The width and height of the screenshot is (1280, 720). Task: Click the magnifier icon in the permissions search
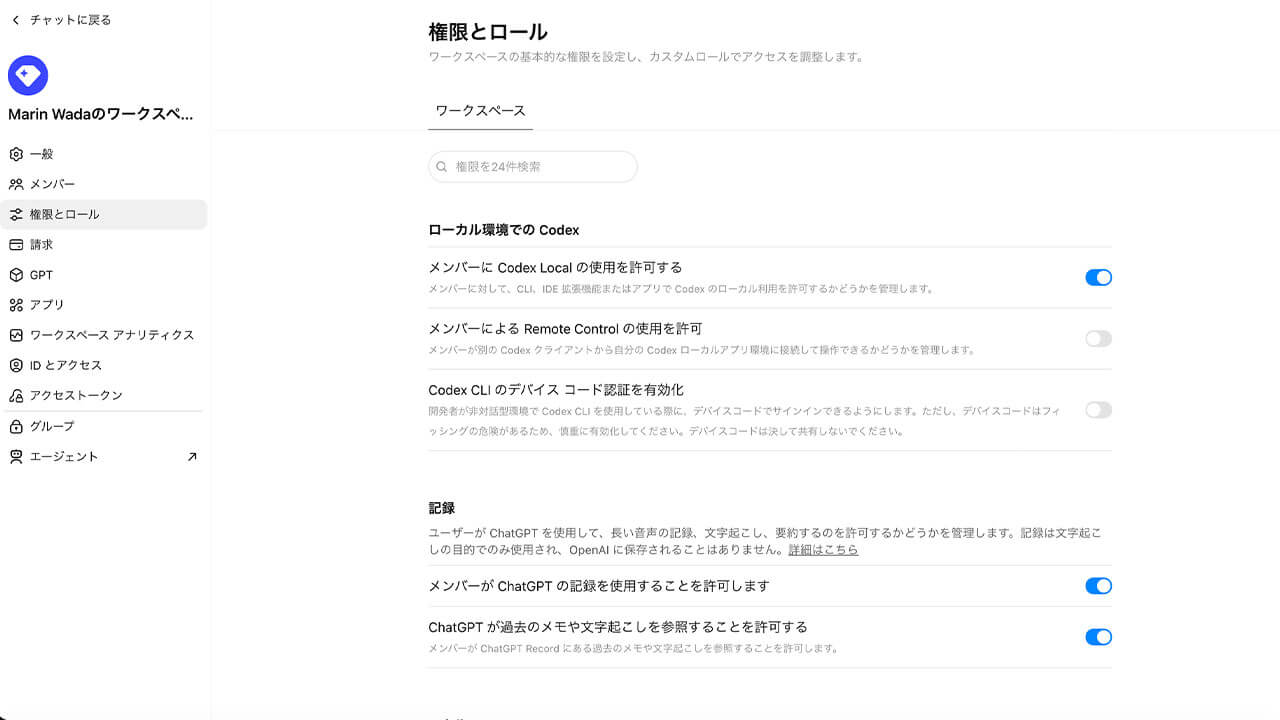pyautogui.click(x=441, y=167)
